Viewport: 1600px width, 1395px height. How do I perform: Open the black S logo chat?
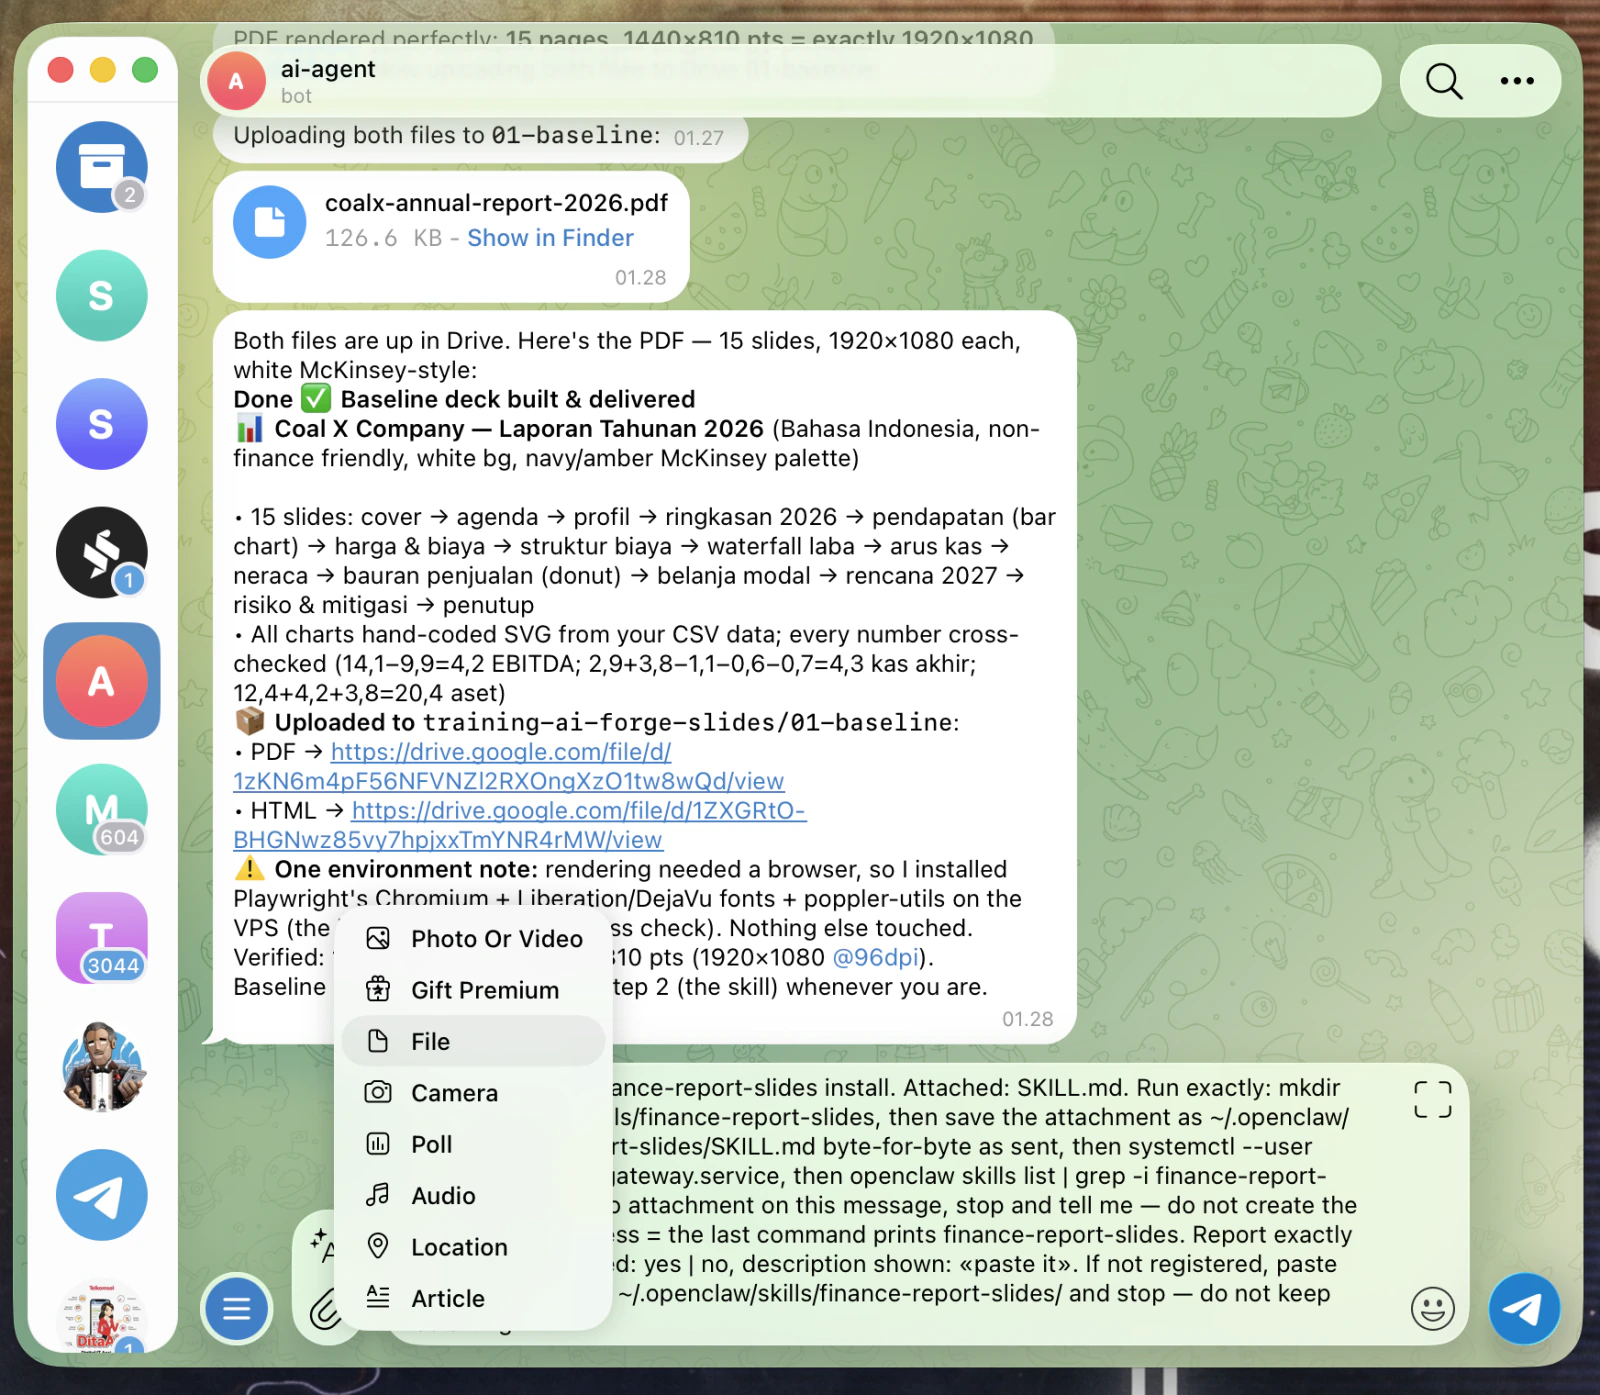point(102,553)
